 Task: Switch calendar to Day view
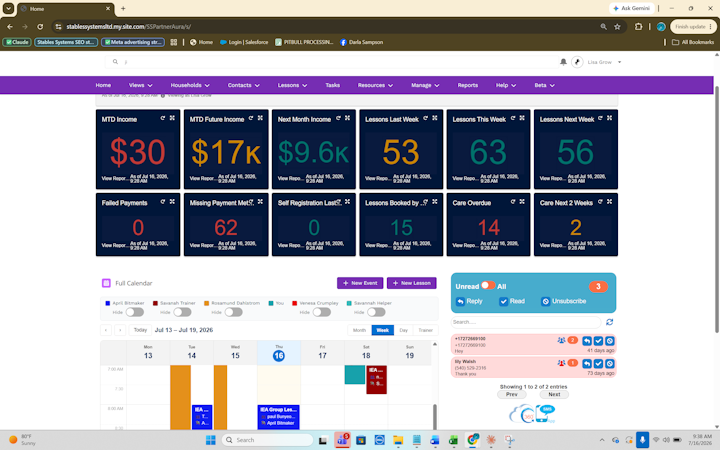coord(404,330)
